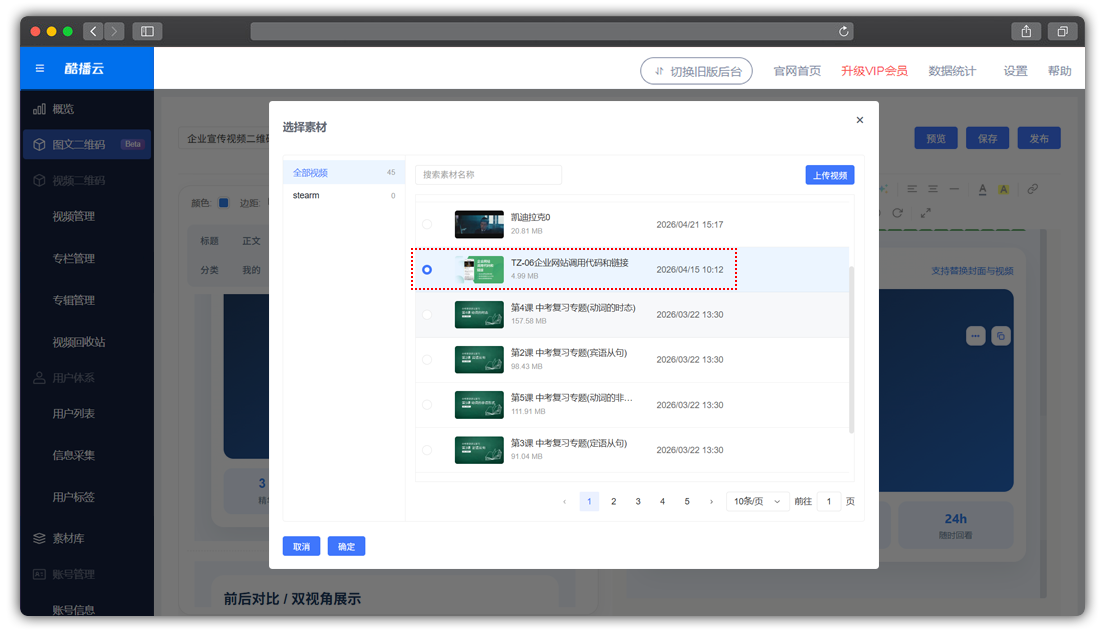Open the Safari tabs overview icon
This screenshot has height=632, width=1100.
[x=1063, y=31]
